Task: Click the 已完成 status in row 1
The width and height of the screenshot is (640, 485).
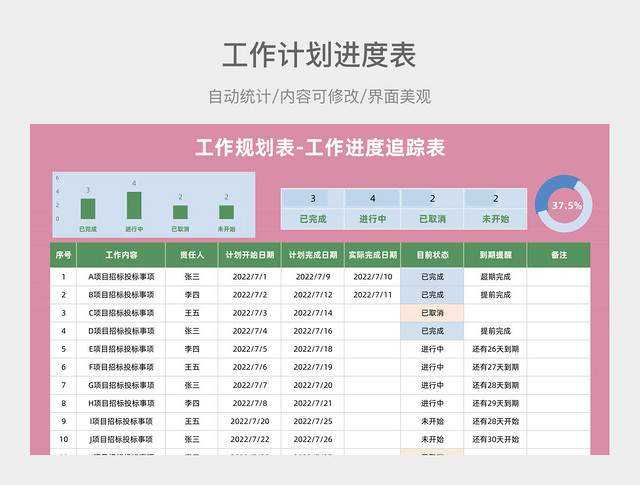Action: click(x=432, y=277)
